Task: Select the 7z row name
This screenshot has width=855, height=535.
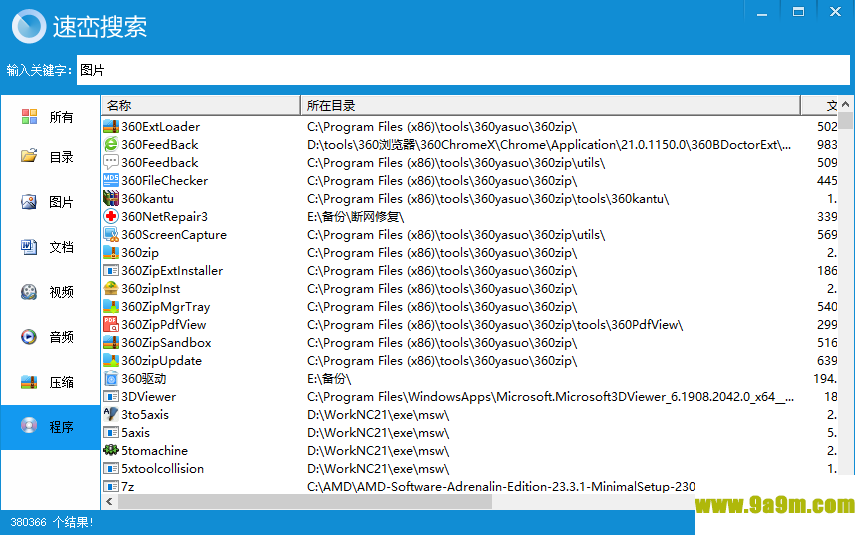Action: coord(128,486)
